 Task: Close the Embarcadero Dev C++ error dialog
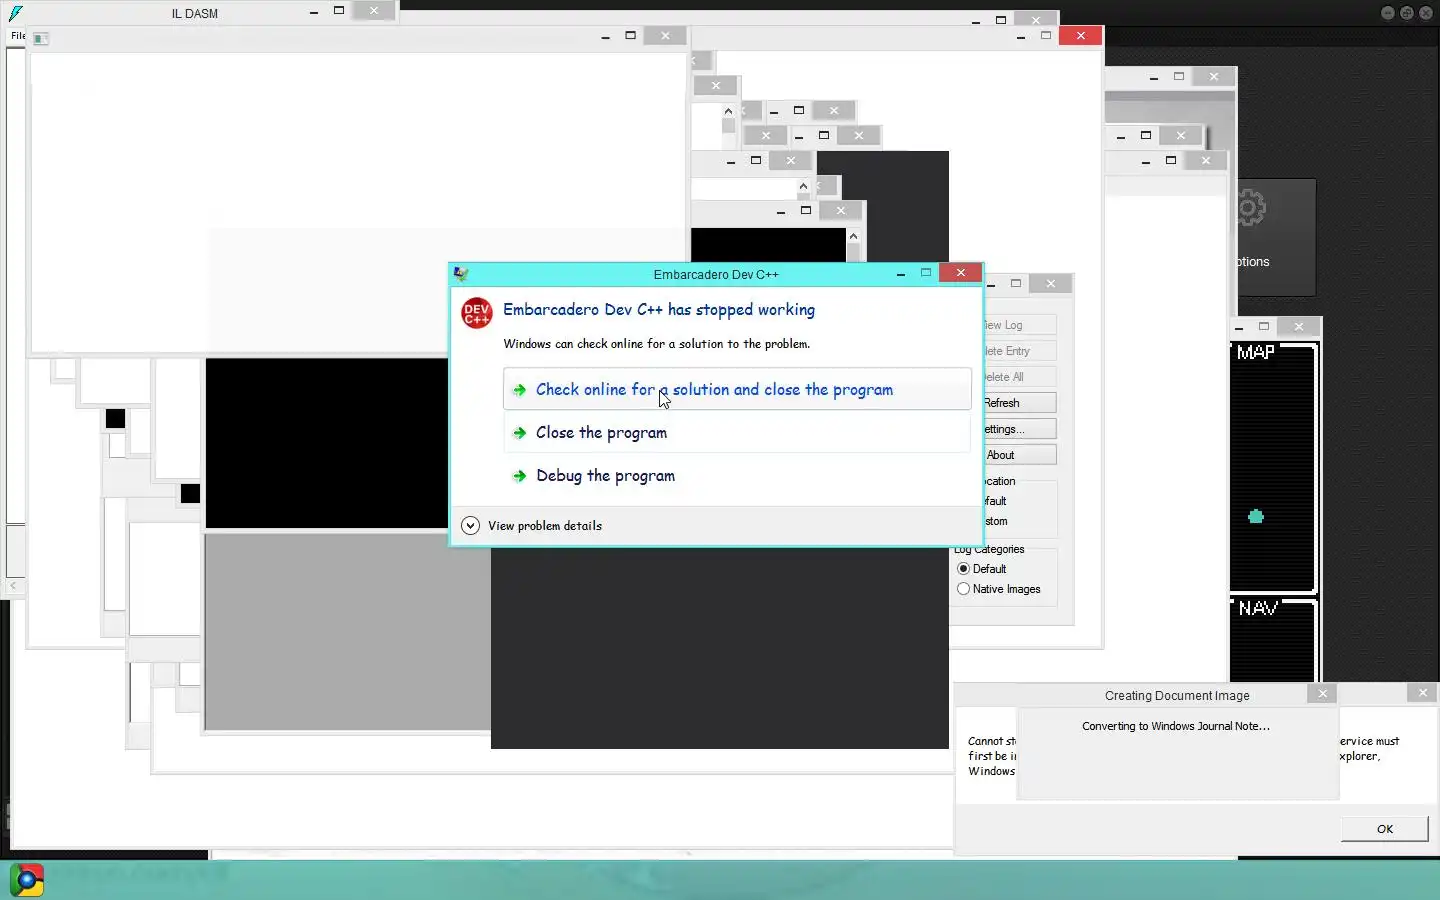(x=961, y=272)
